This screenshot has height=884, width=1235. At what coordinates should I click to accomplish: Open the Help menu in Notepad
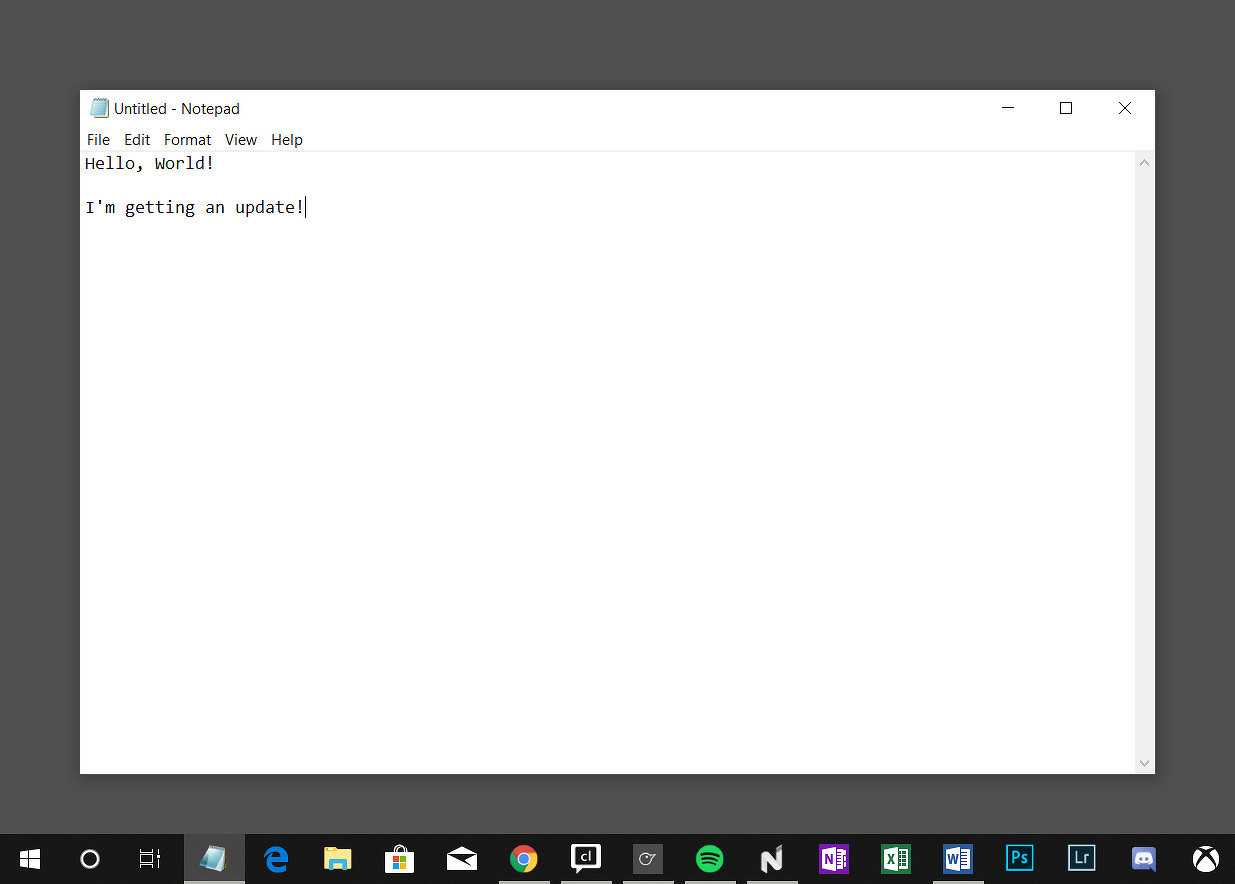click(x=286, y=140)
